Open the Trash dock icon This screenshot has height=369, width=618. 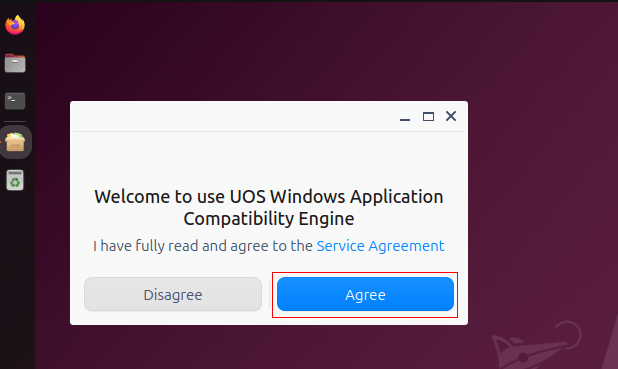click(x=15, y=180)
